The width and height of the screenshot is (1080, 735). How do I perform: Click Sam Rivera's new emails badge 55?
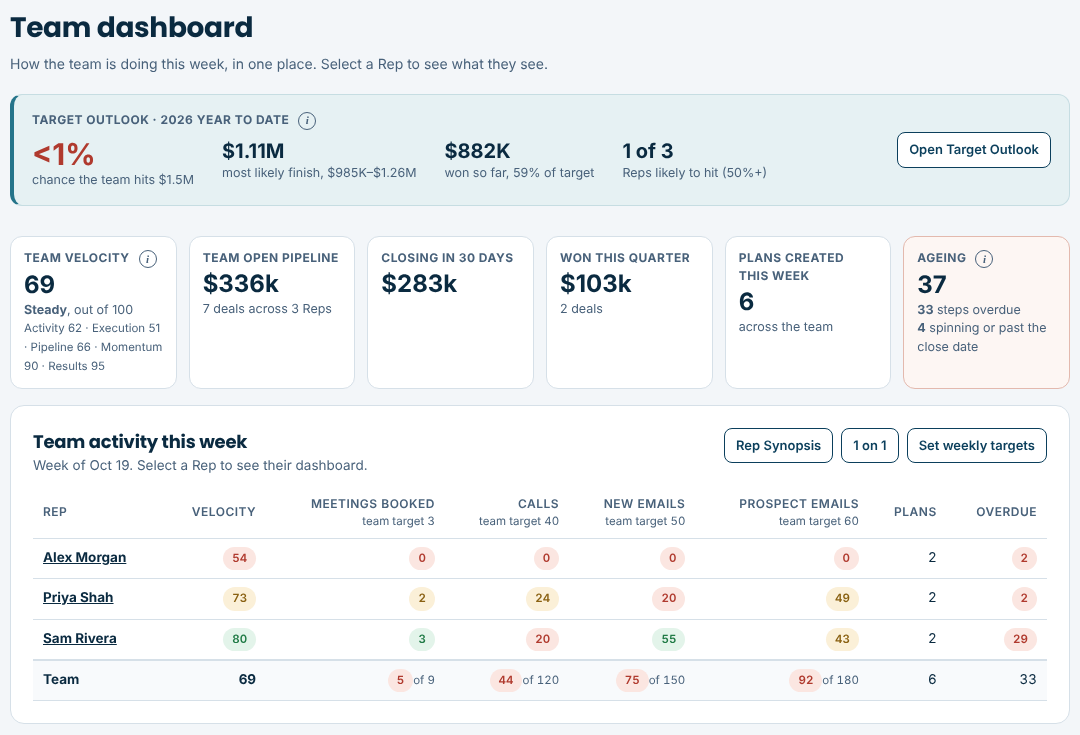668,639
